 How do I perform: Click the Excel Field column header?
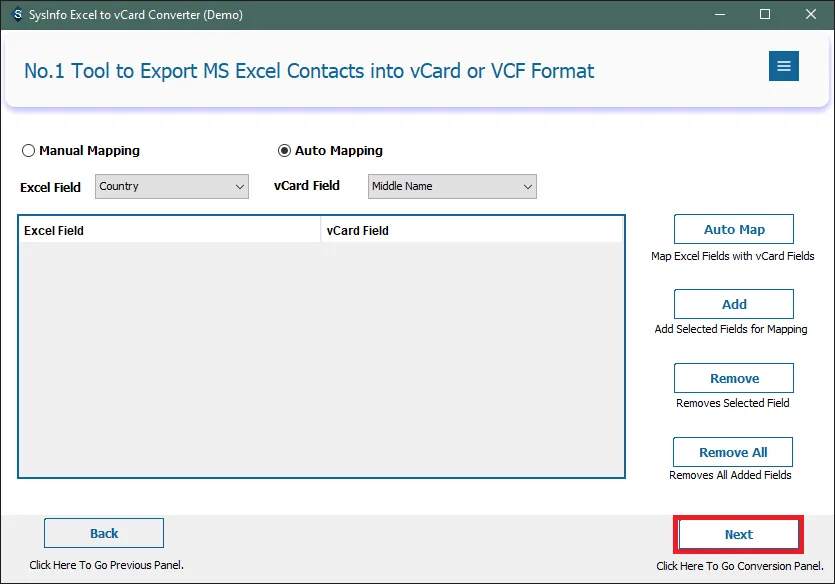169,231
